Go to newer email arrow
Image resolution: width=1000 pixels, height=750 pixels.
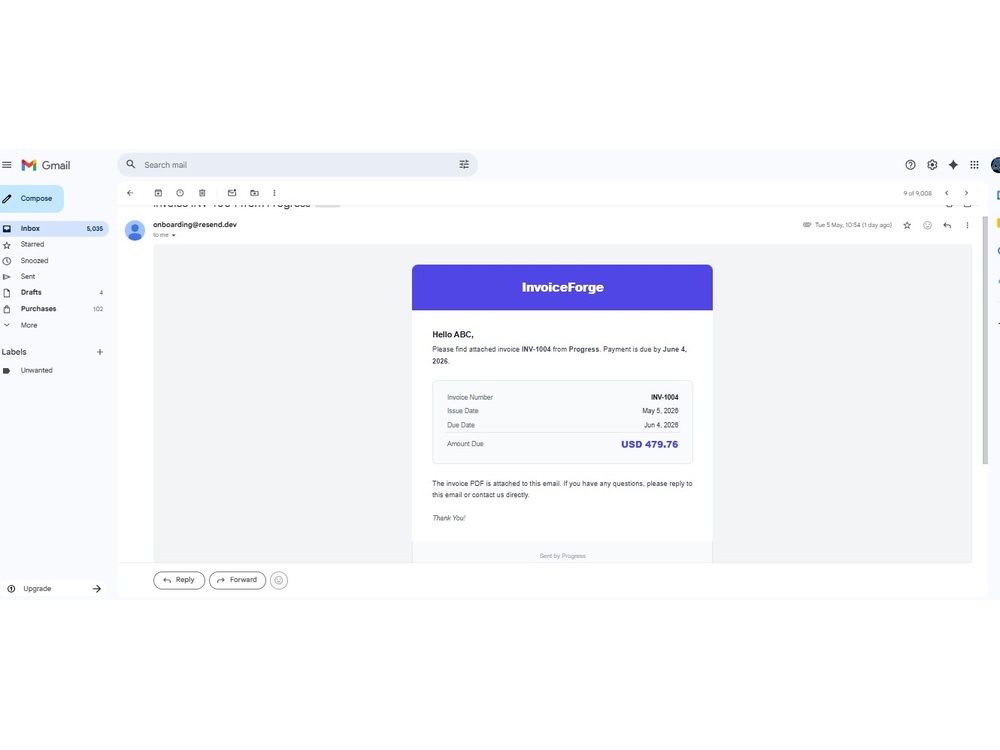click(946, 193)
